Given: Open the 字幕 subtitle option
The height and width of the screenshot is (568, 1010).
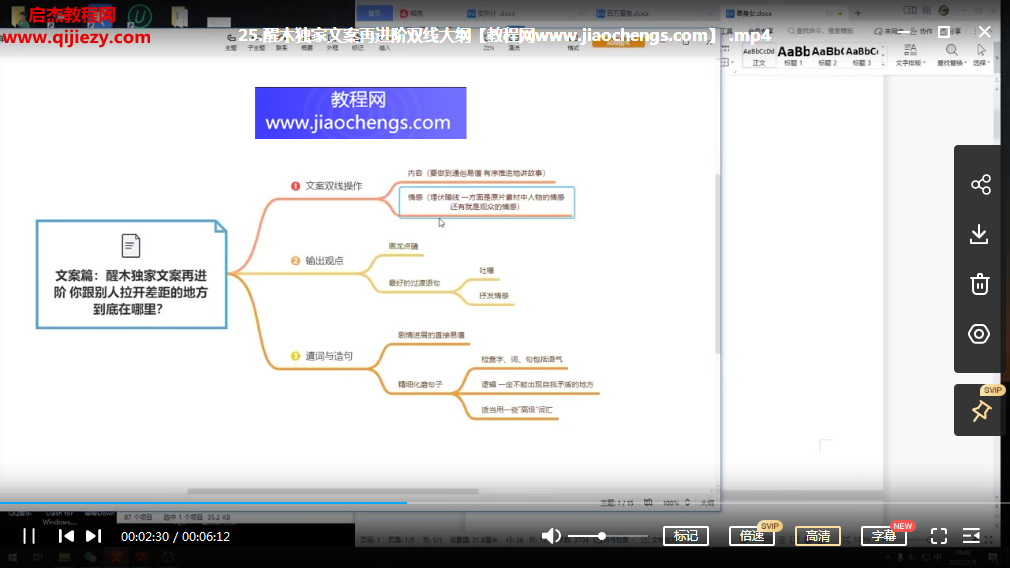Looking at the screenshot, I should click(884, 536).
